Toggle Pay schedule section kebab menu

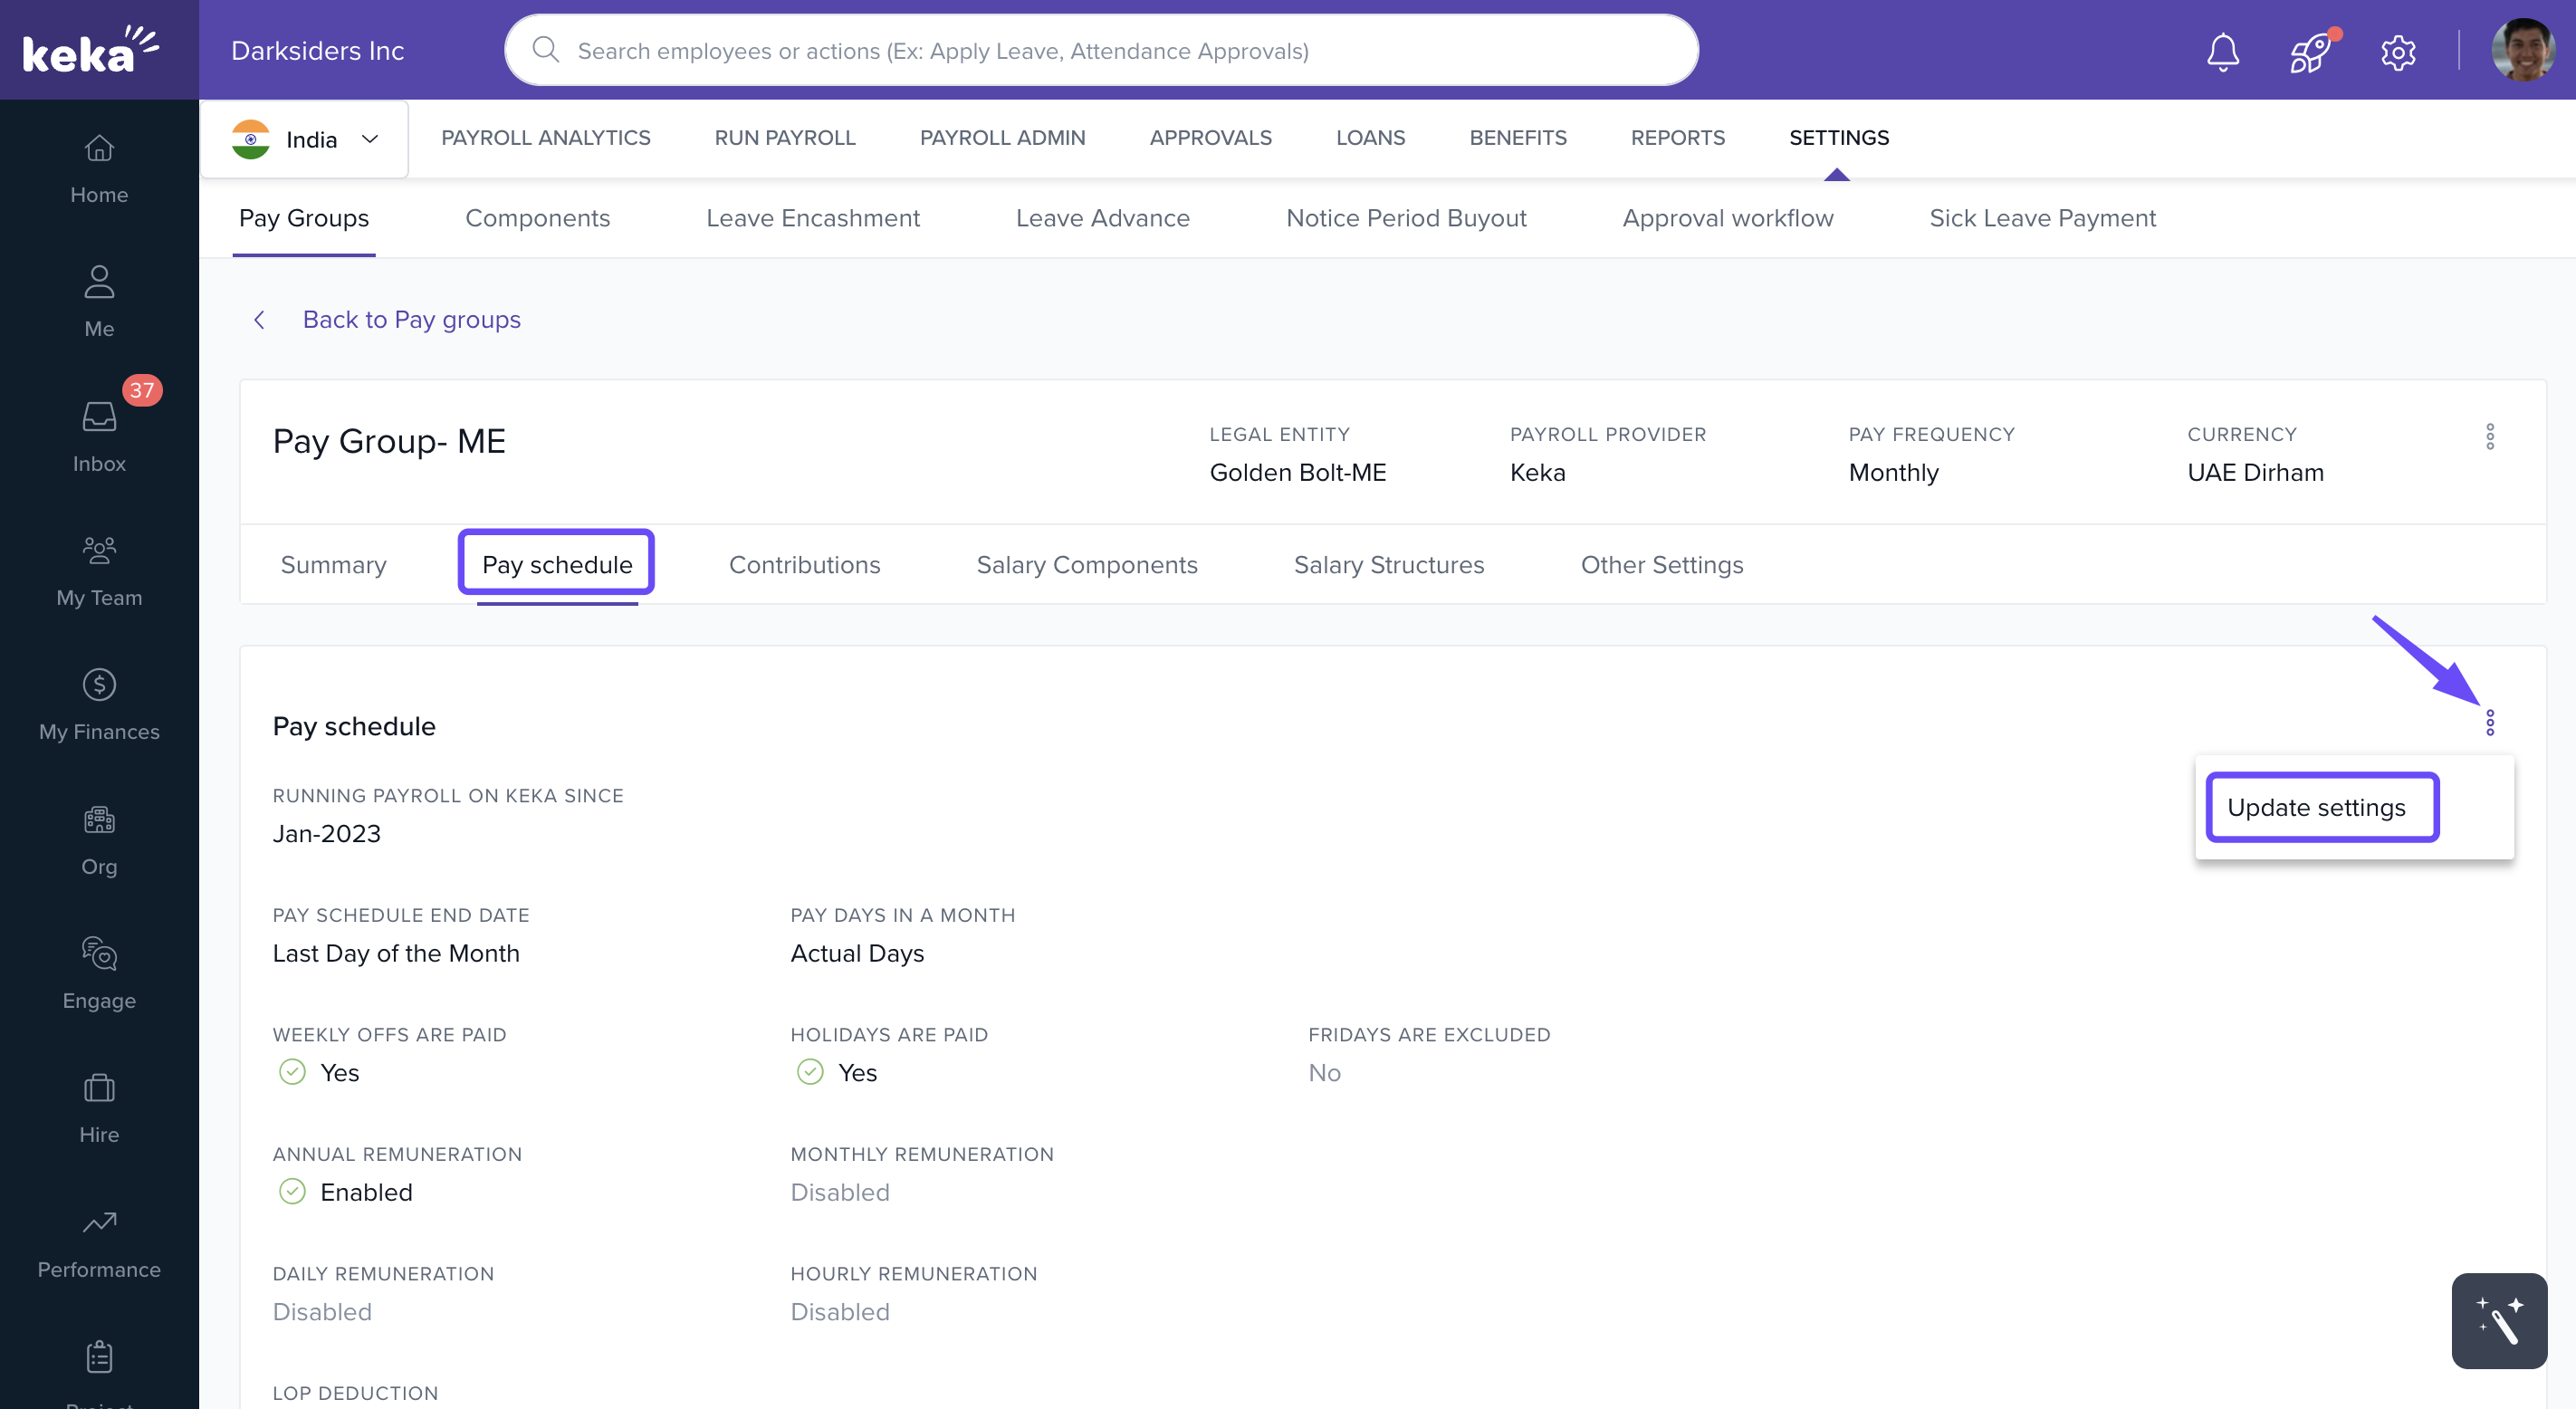point(2489,722)
